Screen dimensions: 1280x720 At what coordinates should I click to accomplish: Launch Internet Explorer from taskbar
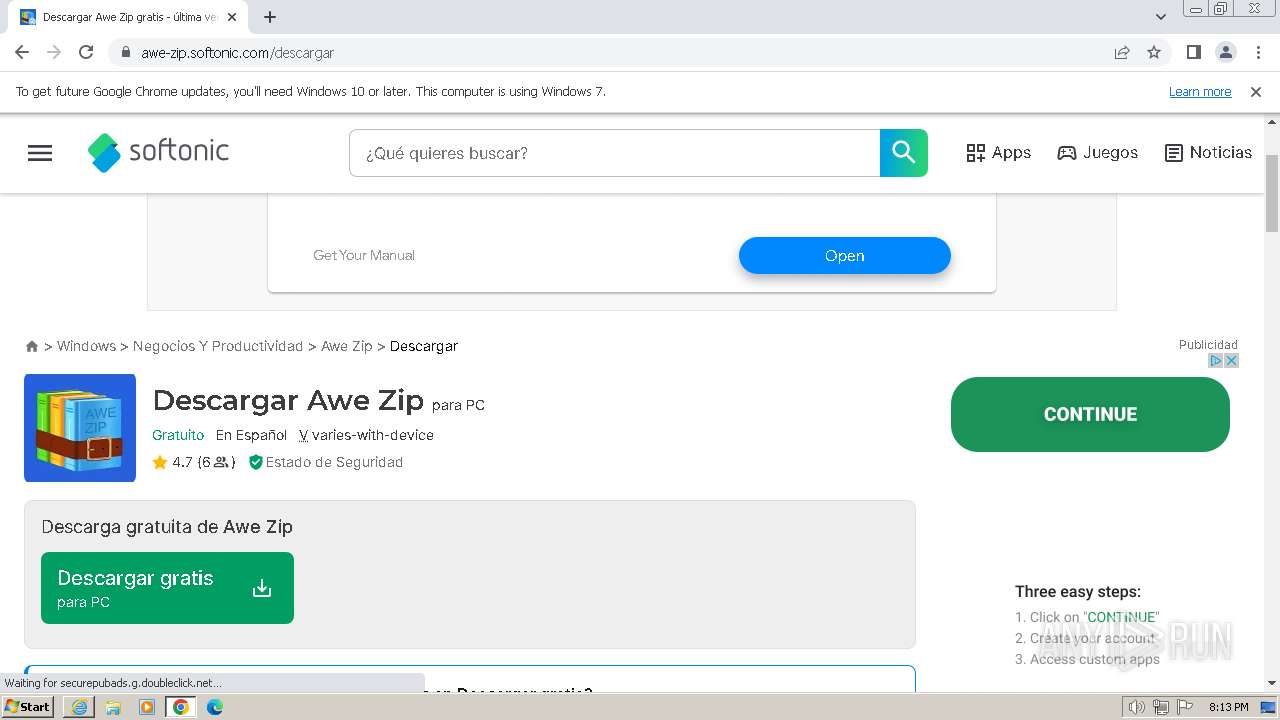click(79, 707)
